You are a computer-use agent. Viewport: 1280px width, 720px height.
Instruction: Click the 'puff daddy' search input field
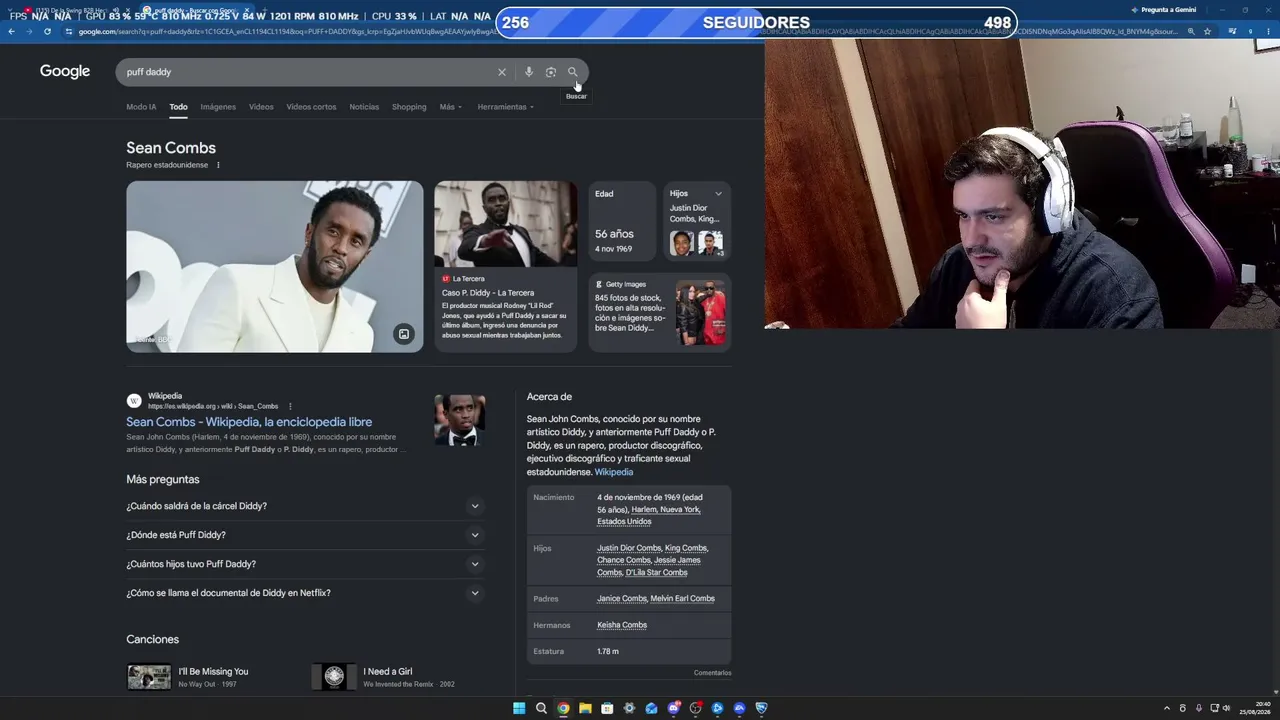pyautogui.click(x=308, y=72)
